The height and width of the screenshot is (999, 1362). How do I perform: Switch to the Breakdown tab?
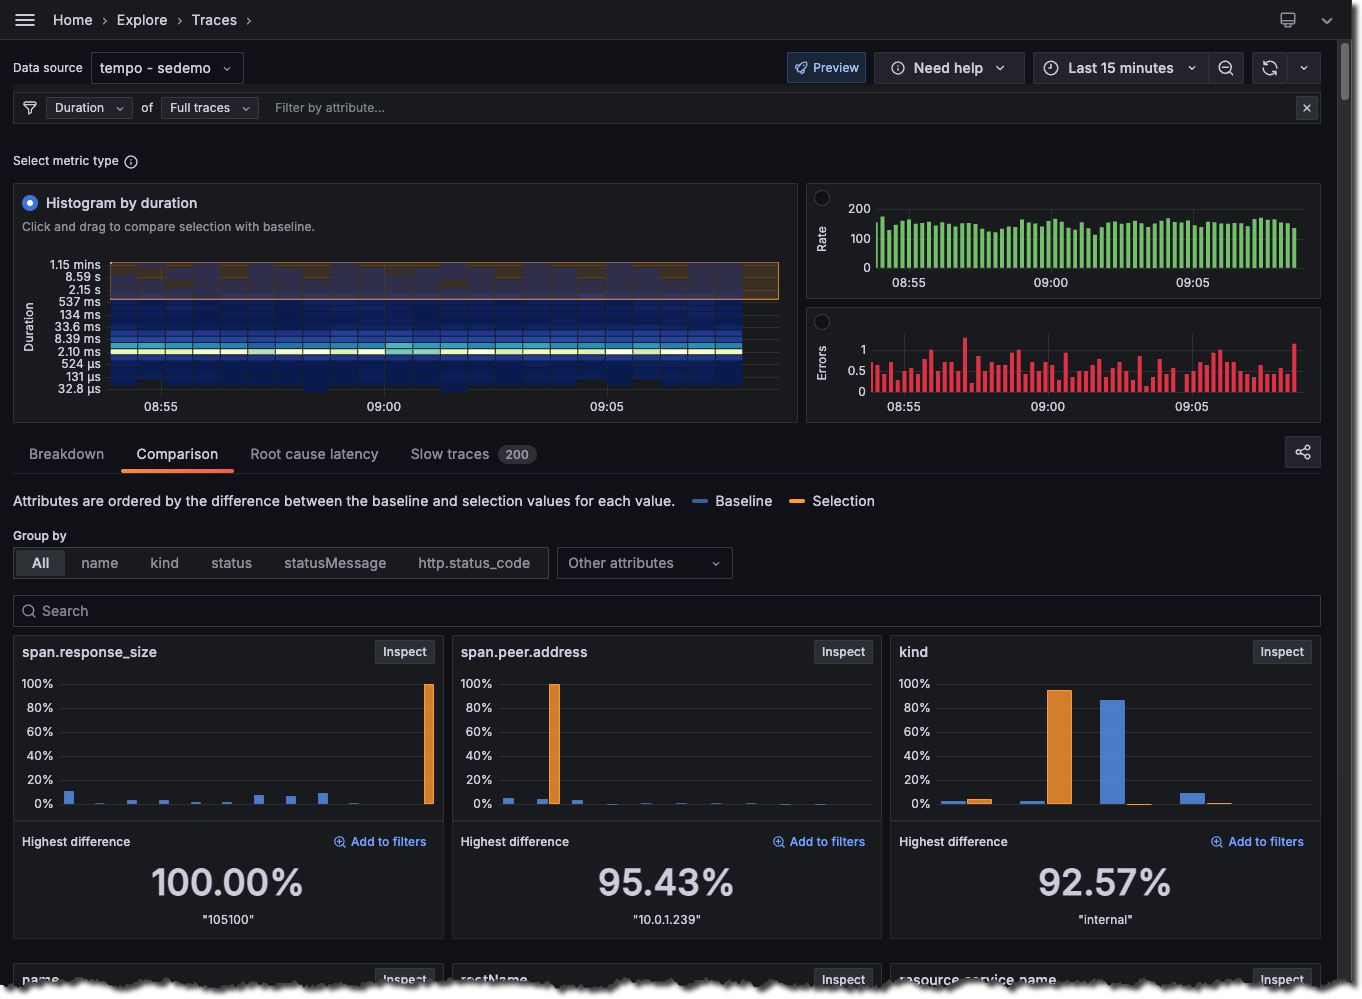coord(66,454)
